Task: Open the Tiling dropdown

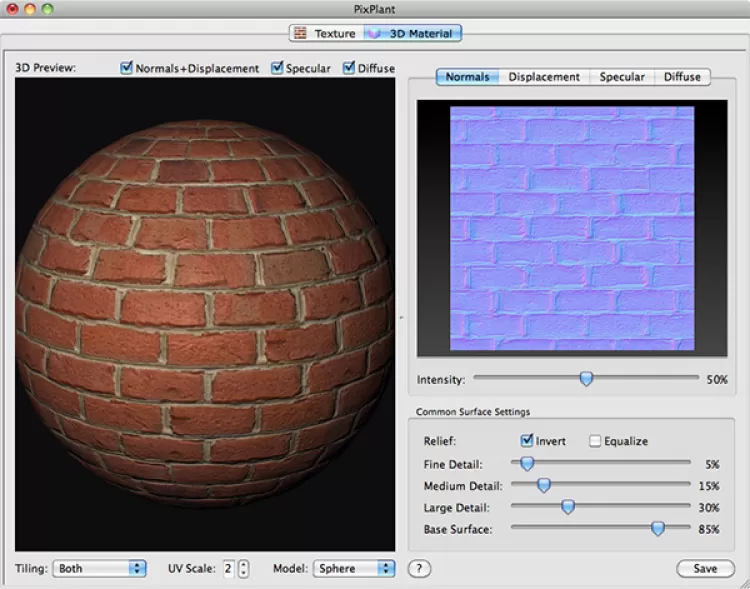Action: point(99,568)
